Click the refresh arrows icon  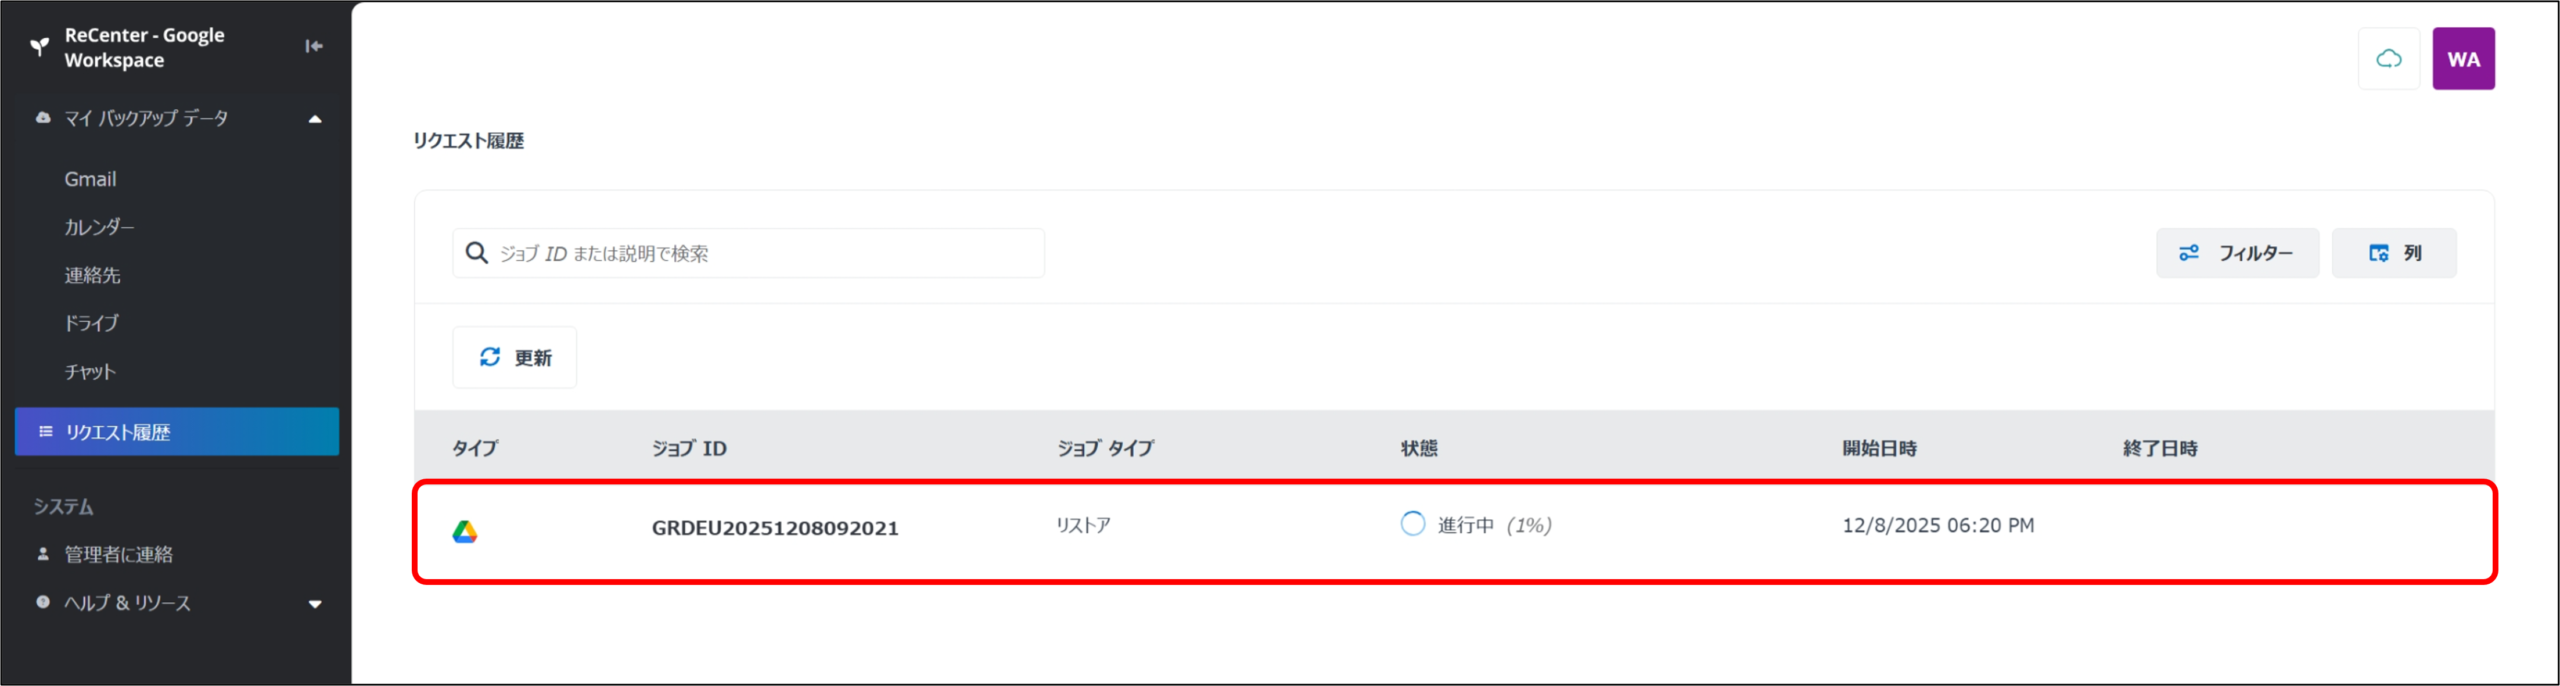(490, 357)
